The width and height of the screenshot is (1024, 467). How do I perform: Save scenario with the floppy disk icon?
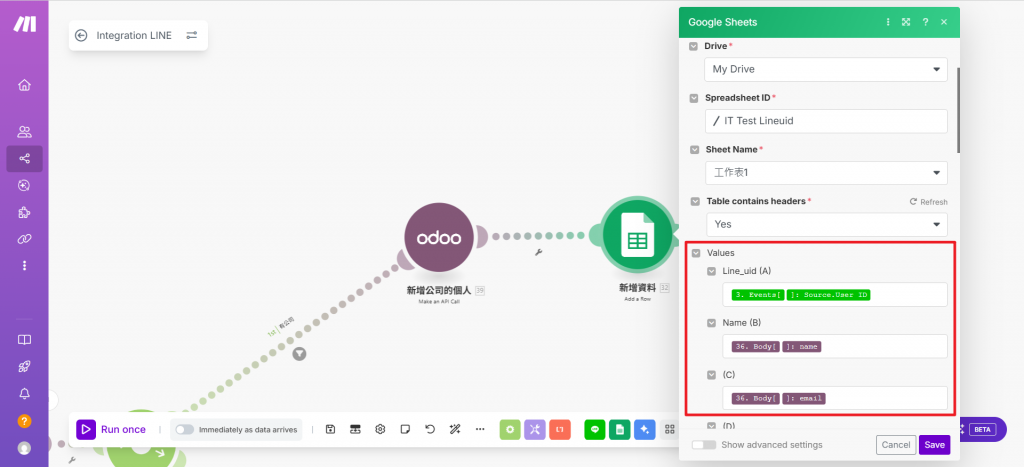click(330, 429)
